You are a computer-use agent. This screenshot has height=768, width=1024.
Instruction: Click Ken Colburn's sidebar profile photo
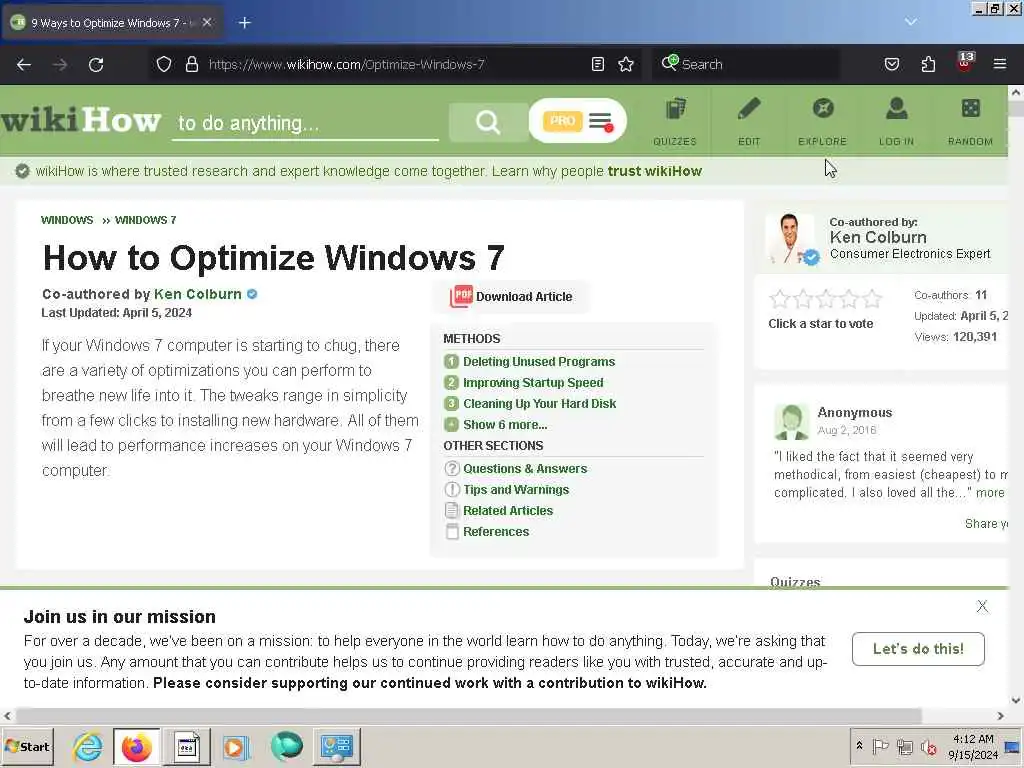pyautogui.click(x=790, y=238)
